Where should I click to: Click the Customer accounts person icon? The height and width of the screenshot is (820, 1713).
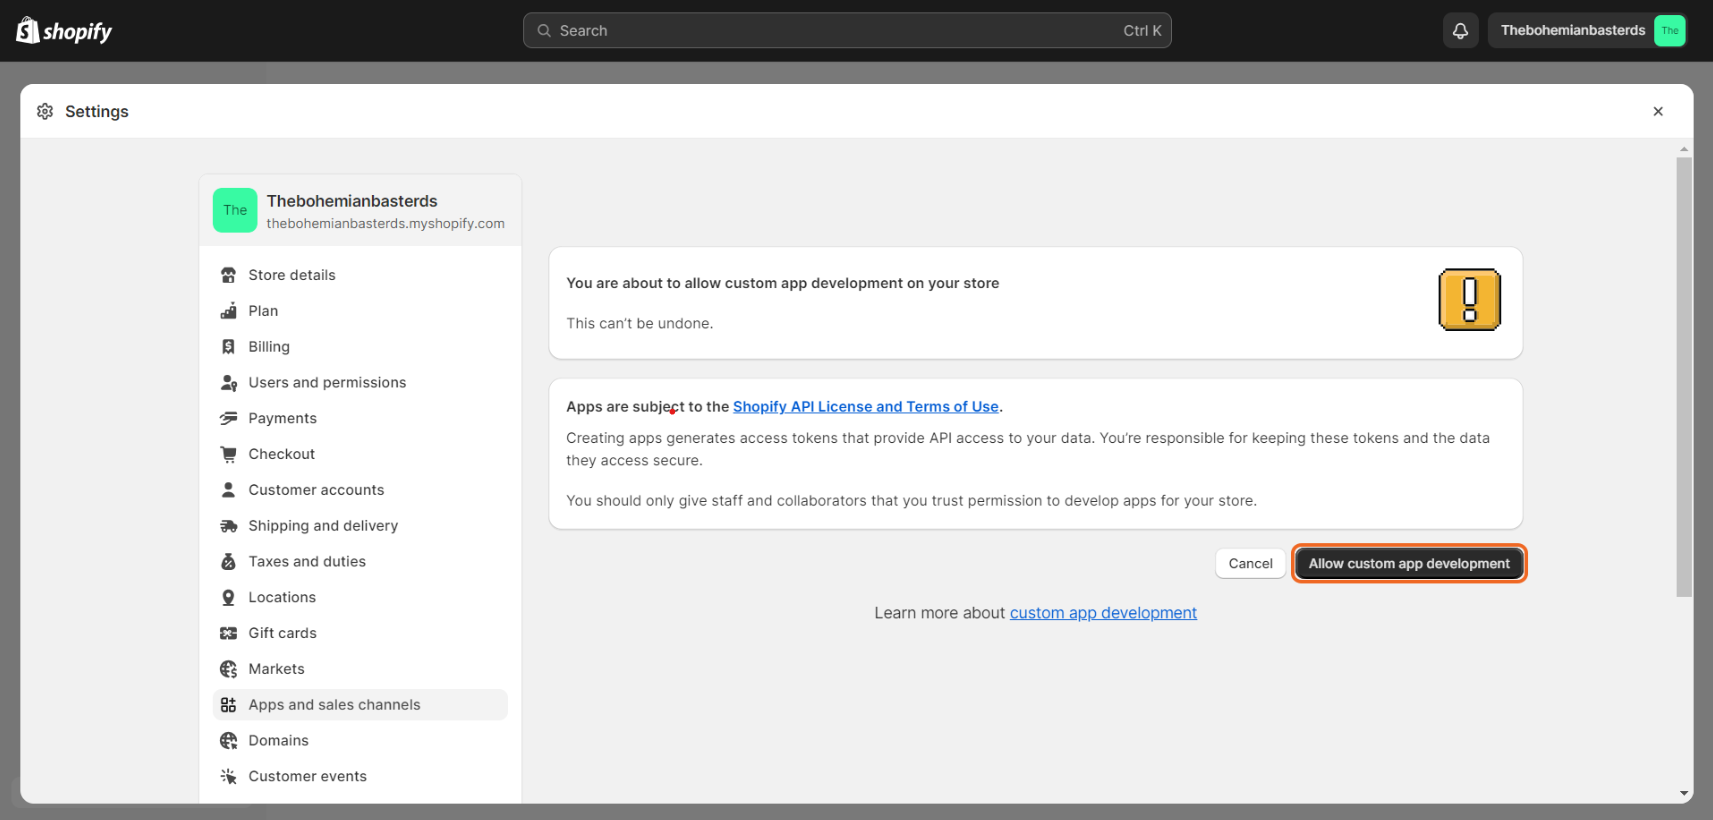[228, 490]
